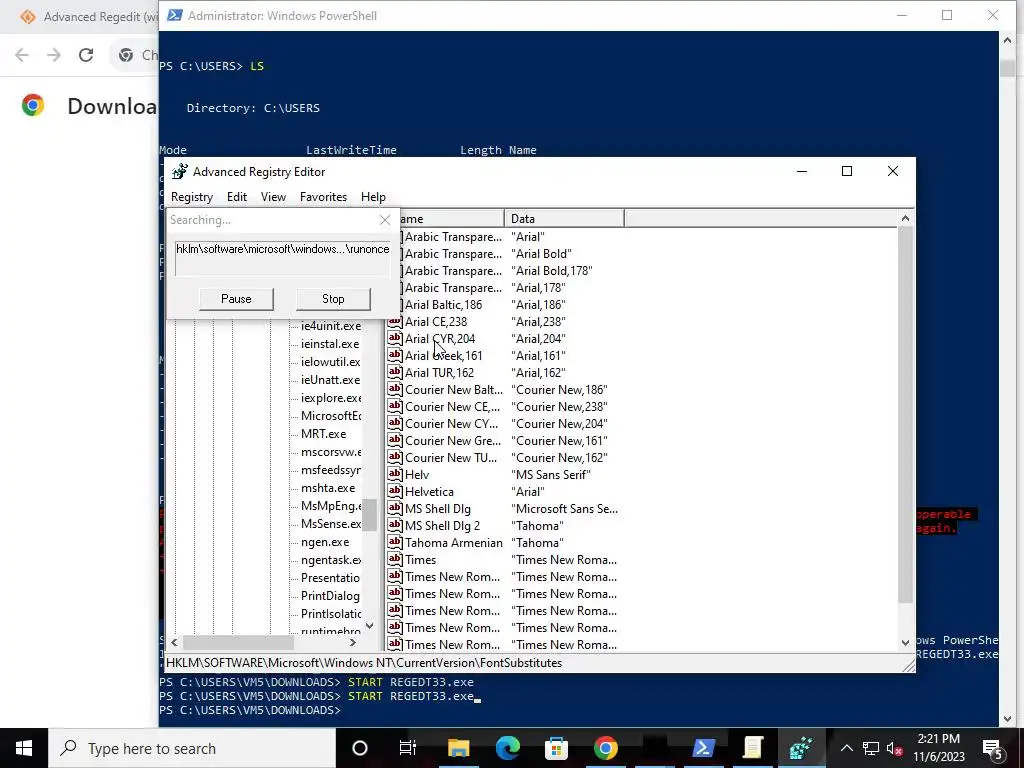Viewport: 1024px width, 768px height.
Task: Open Task View on taskbar
Action: pyautogui.click(x=408, y=748)
